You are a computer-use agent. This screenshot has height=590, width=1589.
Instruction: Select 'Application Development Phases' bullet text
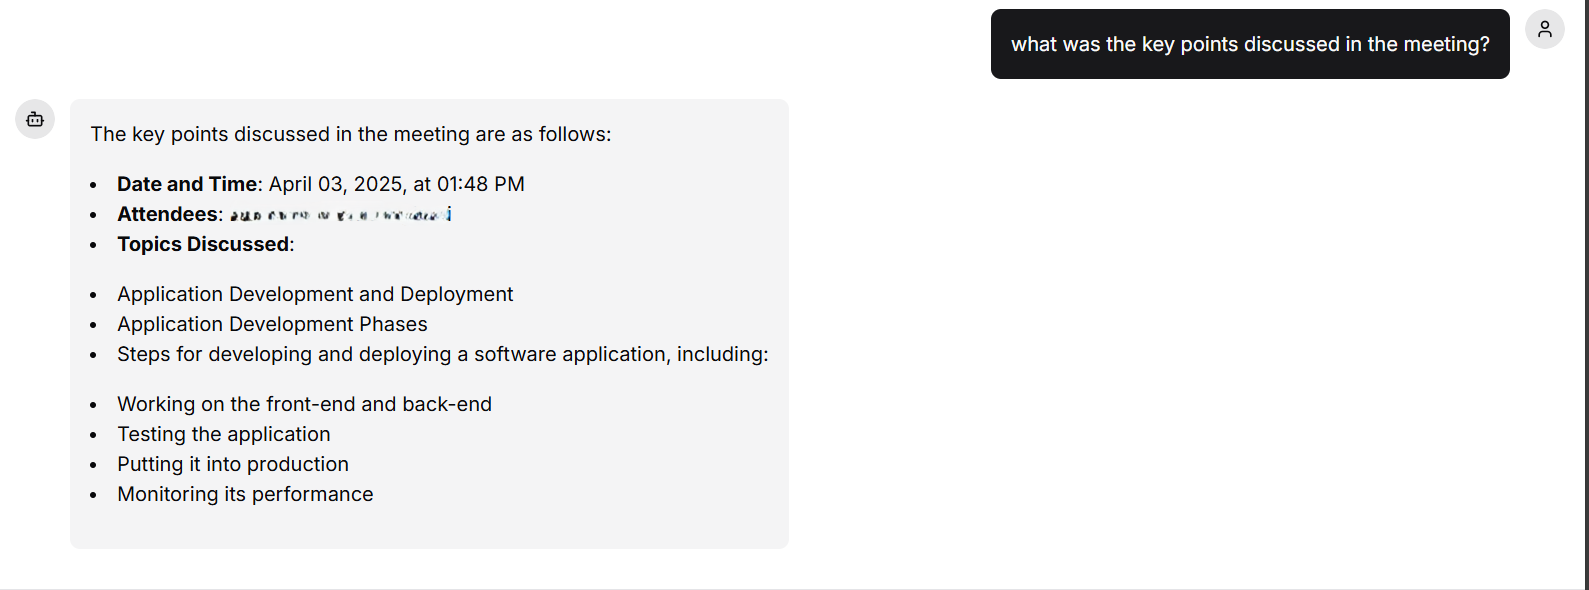(272, 324)
